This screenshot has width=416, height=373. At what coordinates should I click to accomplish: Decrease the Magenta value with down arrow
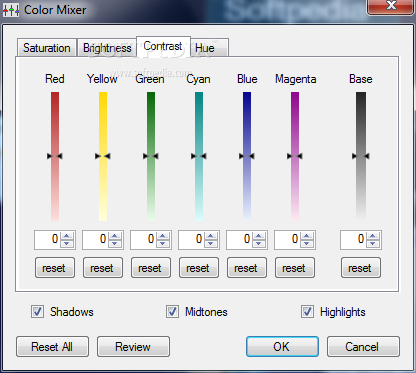tap(307, 243)
